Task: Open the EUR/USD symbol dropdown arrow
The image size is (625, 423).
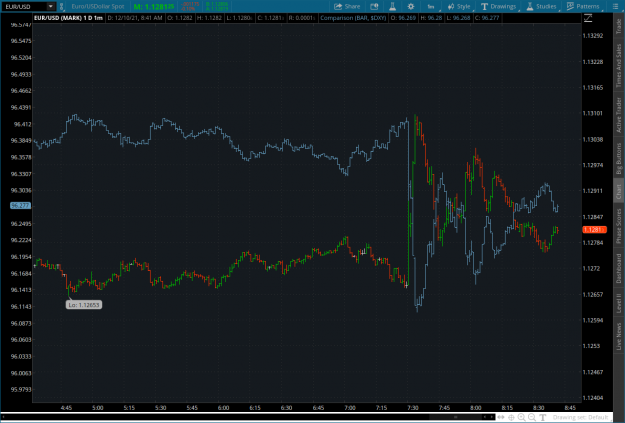Action: [x=51, y=6]
